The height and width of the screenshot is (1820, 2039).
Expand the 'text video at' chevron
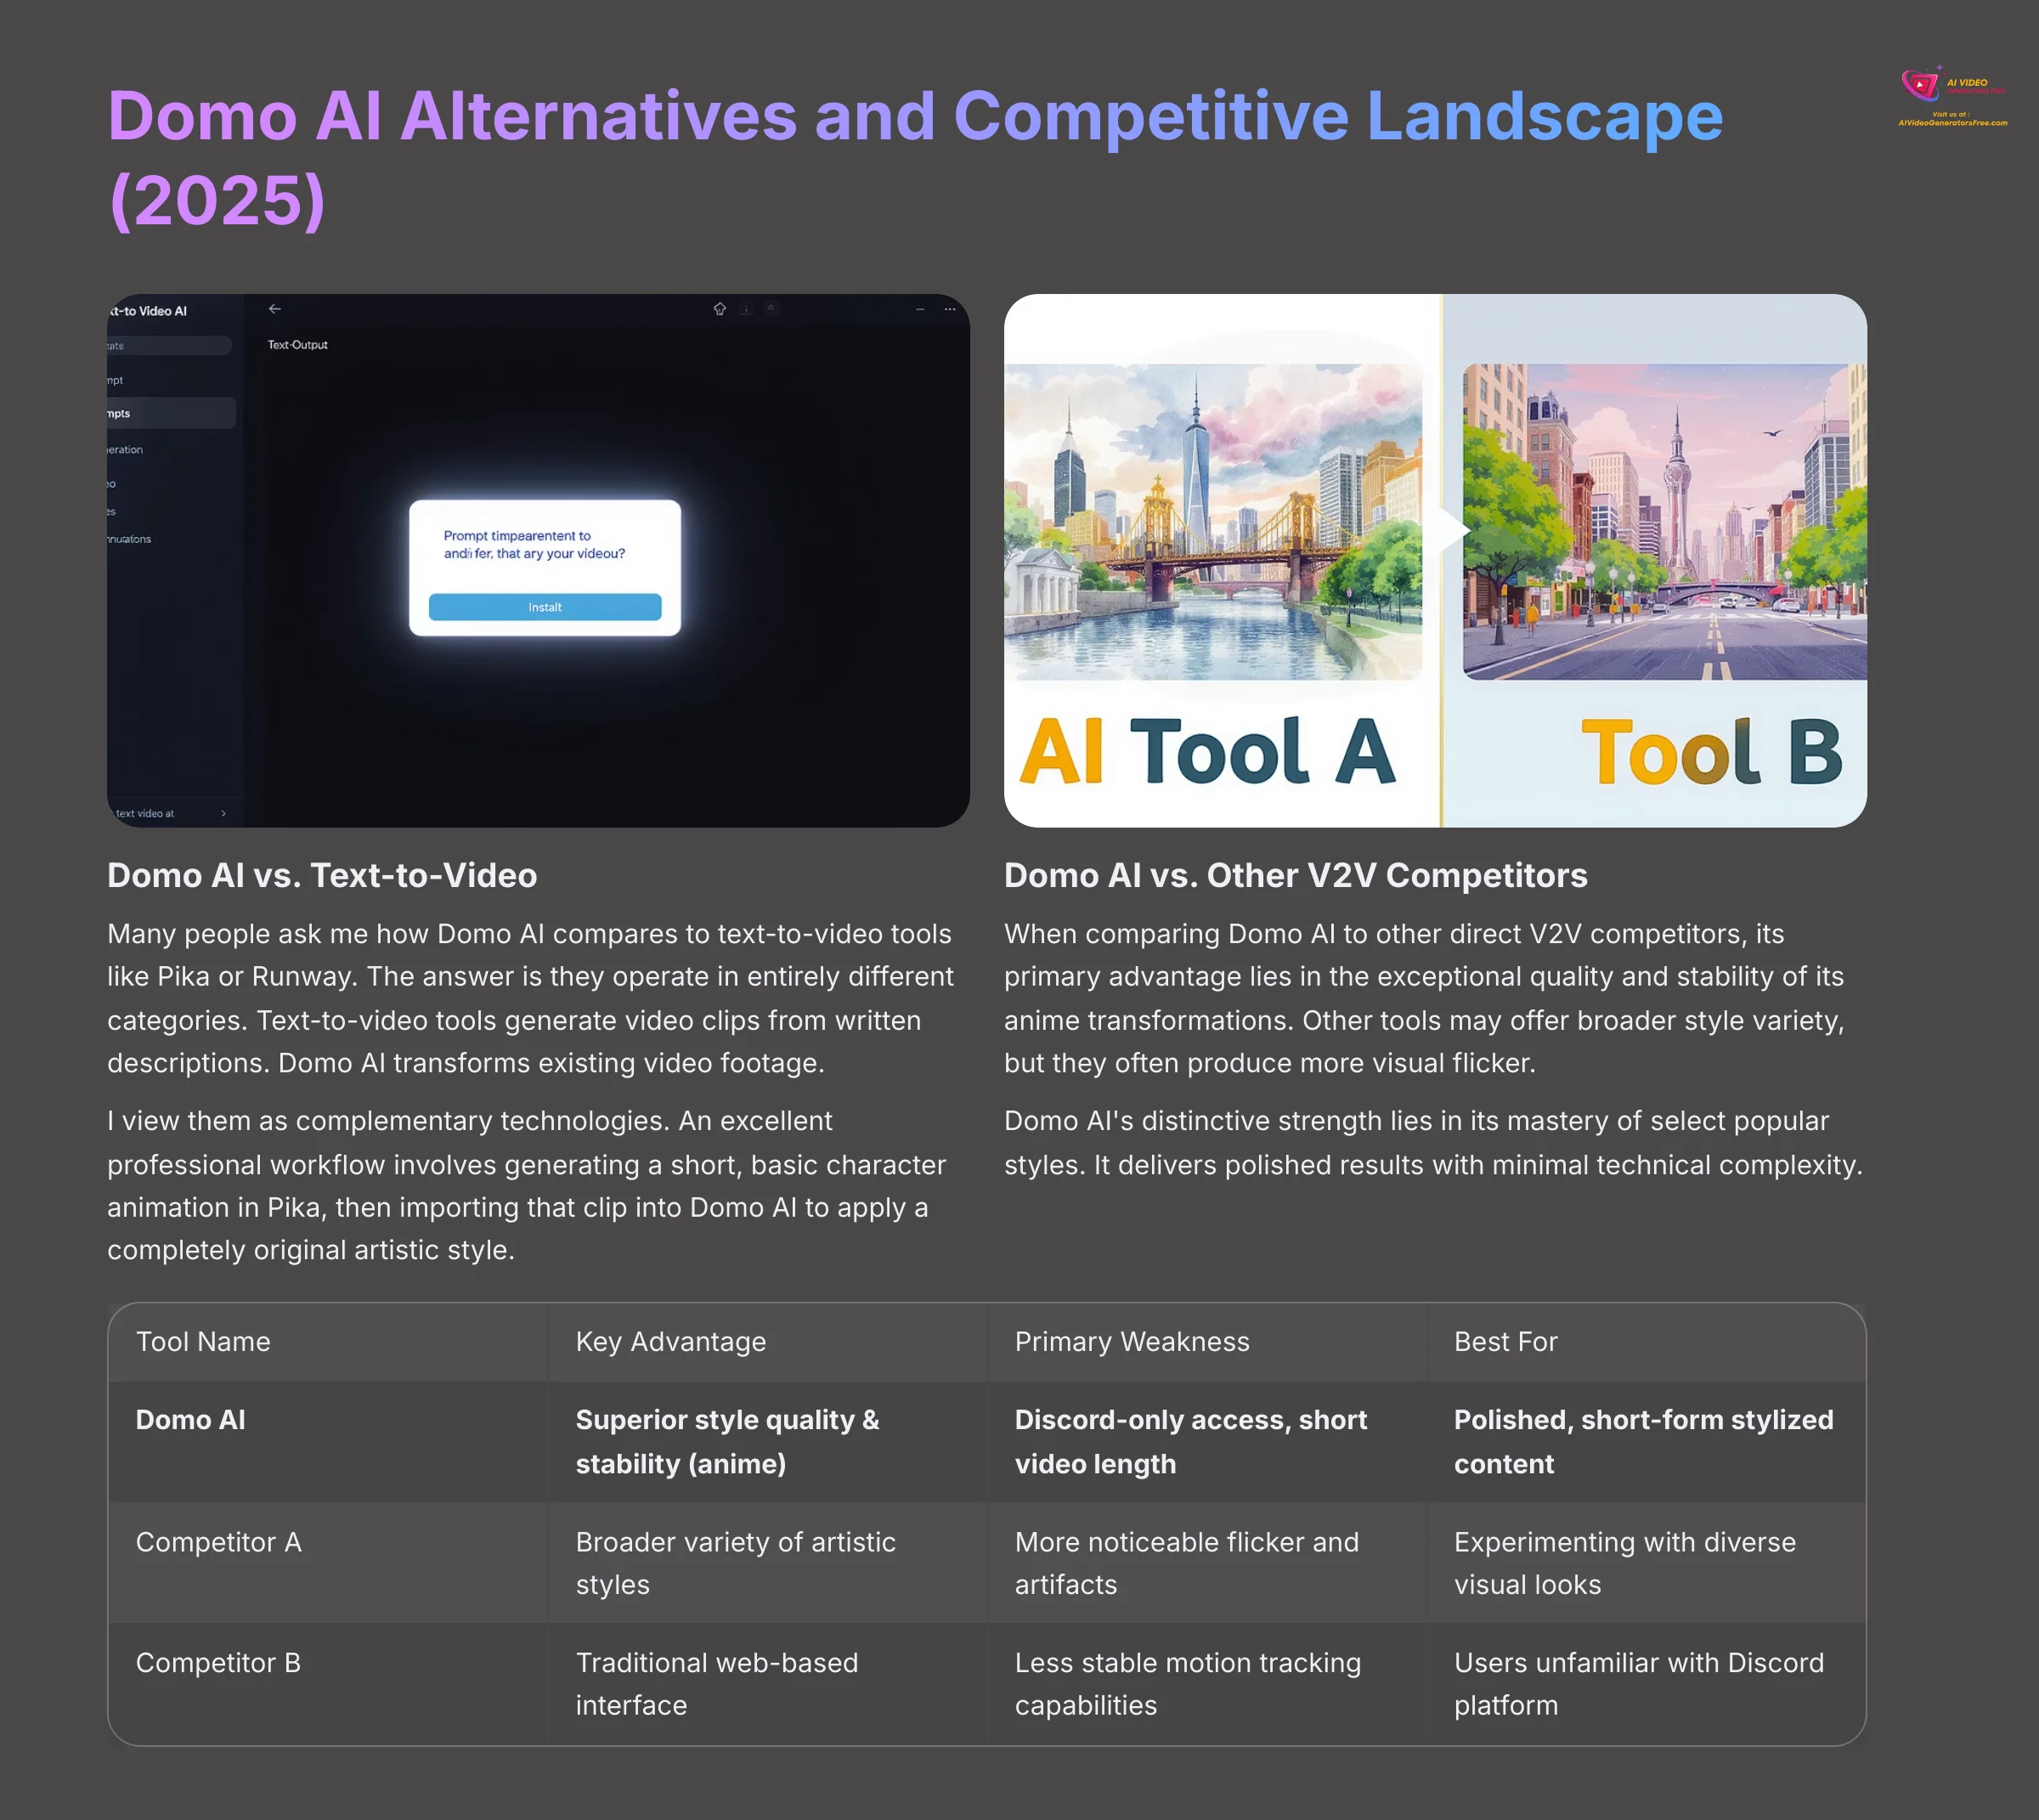point(223,813)
